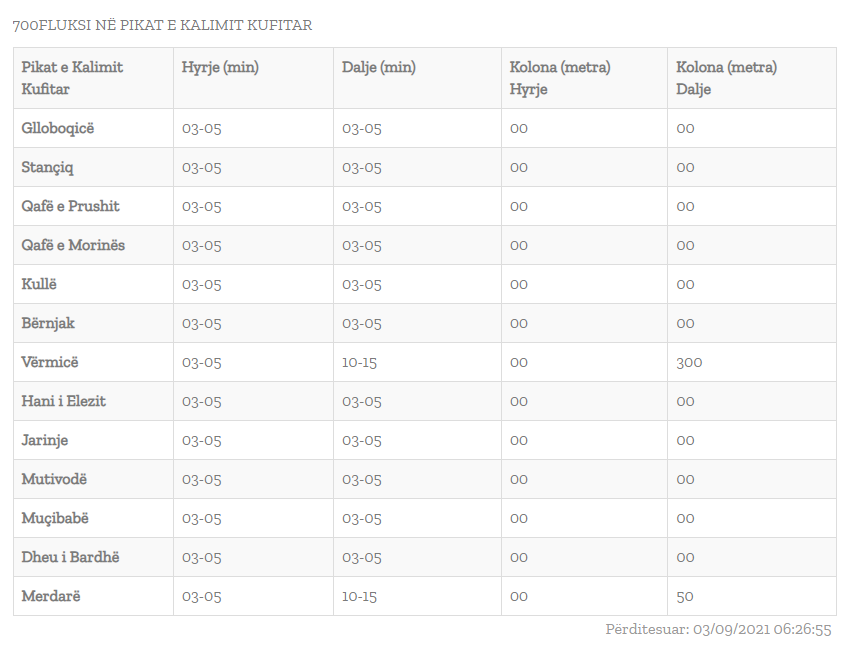Click the Dalje (min) column header
The image size is (847, 664).
(x=379, y=67)
